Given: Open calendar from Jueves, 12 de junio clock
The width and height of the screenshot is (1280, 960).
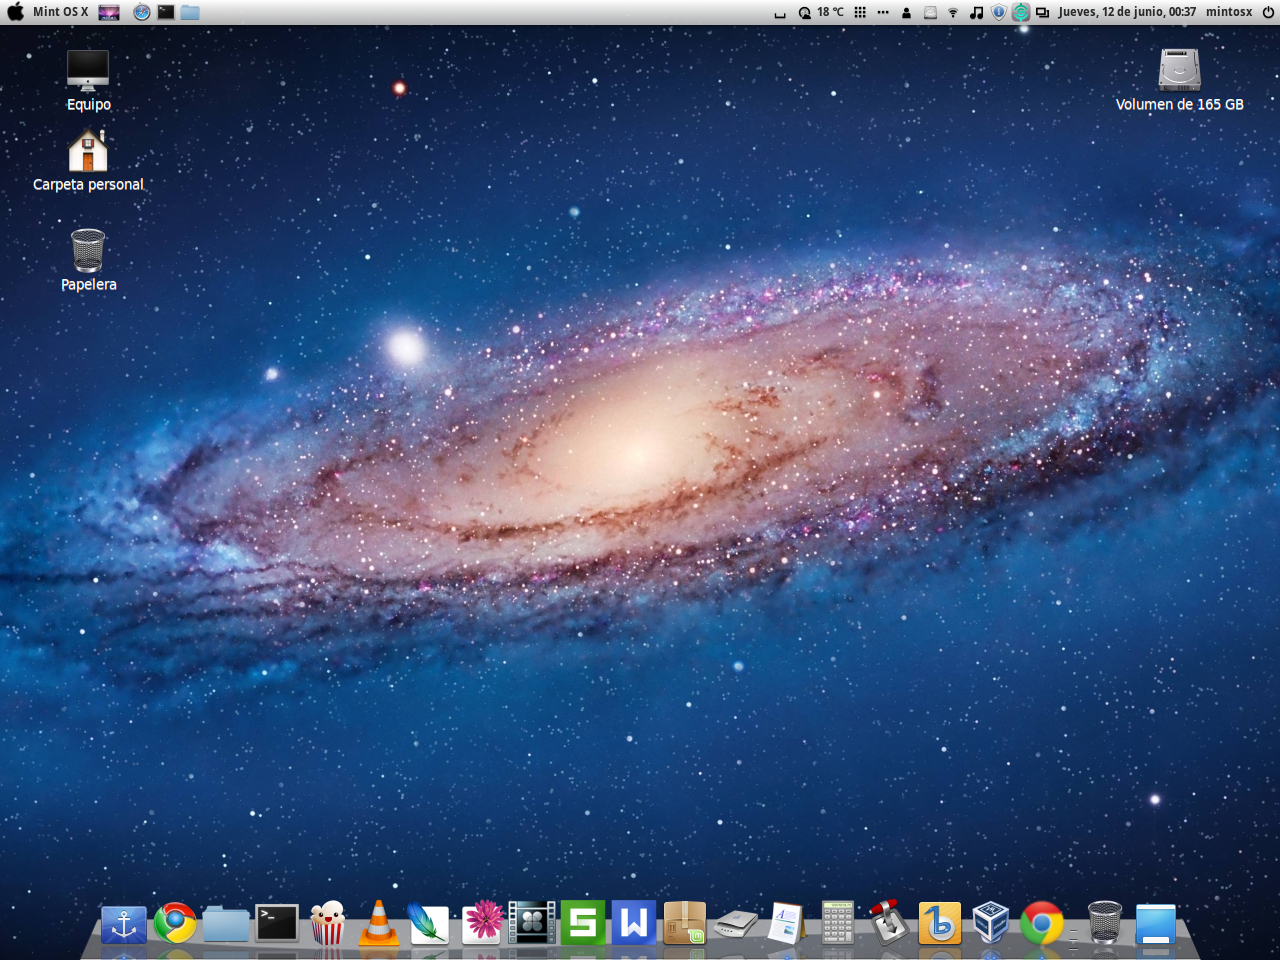Looking at the screenshot, I should (x=1127, y=12).
